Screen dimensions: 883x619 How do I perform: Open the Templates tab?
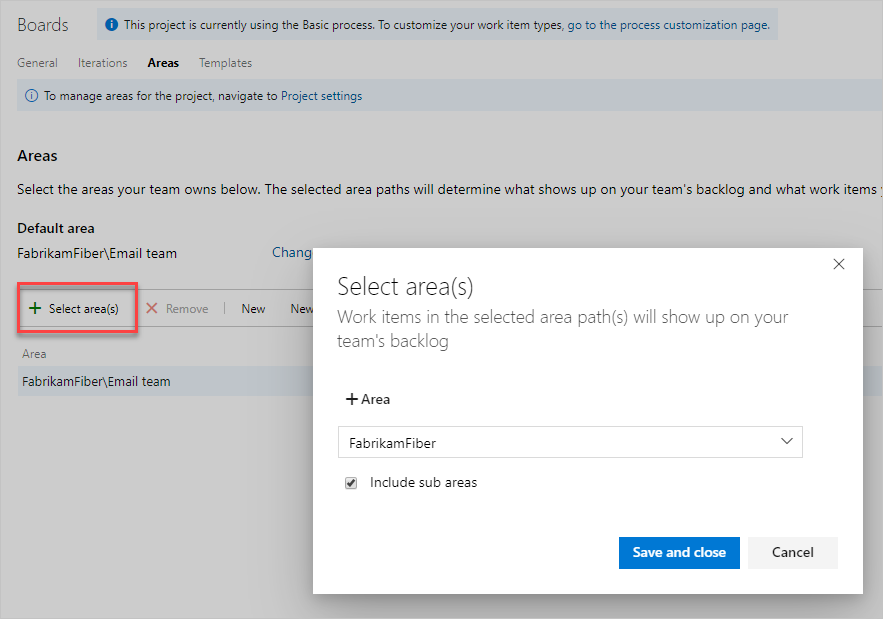(225, 63)
